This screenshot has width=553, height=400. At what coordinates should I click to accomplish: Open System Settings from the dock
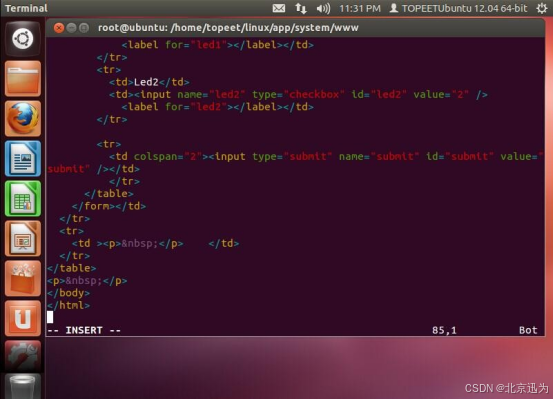pyautogui.click(x=23, y=357)
